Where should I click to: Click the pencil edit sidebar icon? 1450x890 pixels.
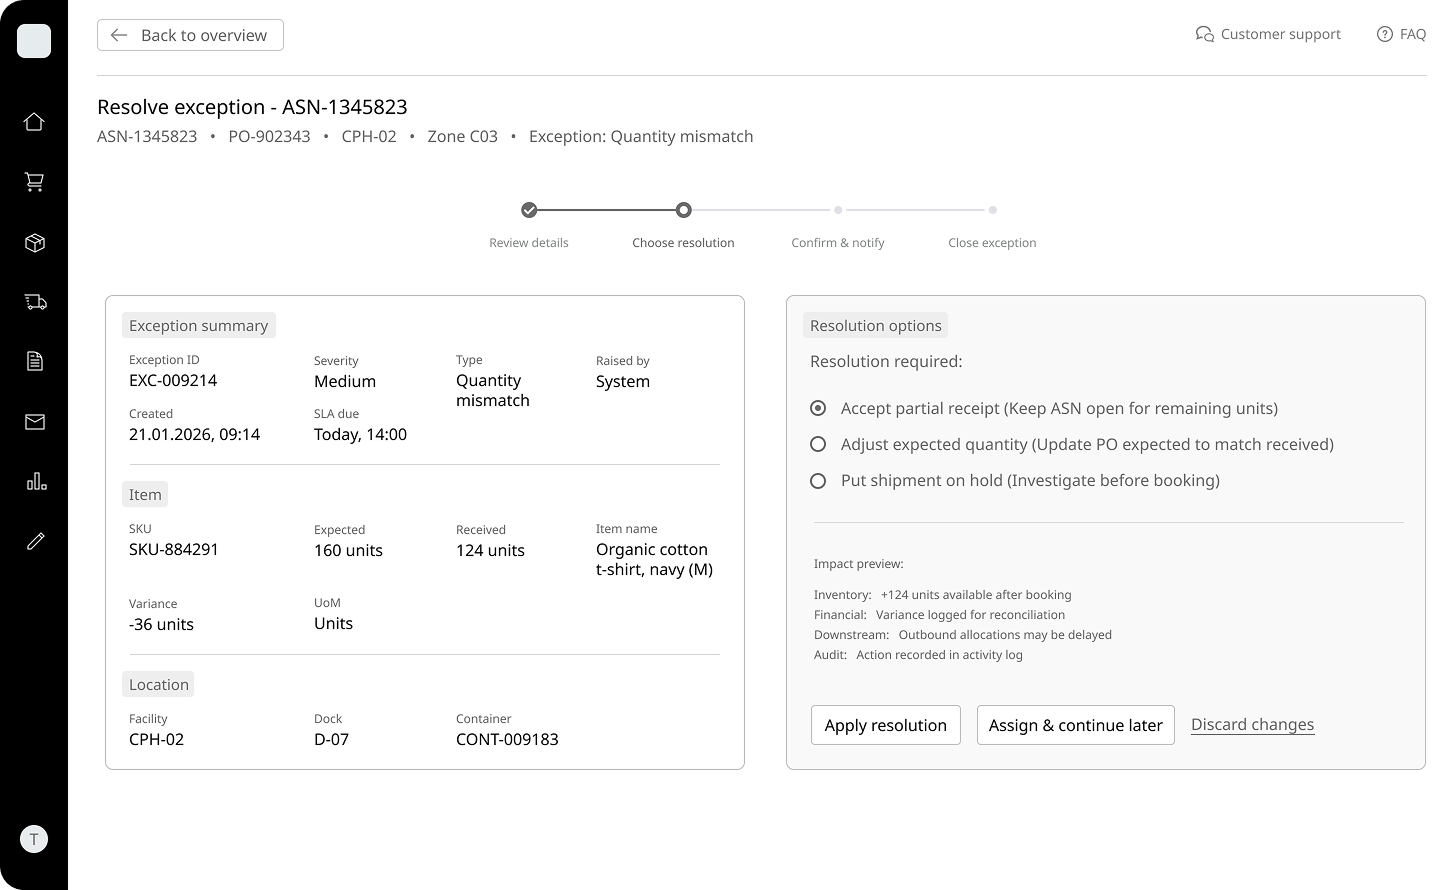click(35, 541)
